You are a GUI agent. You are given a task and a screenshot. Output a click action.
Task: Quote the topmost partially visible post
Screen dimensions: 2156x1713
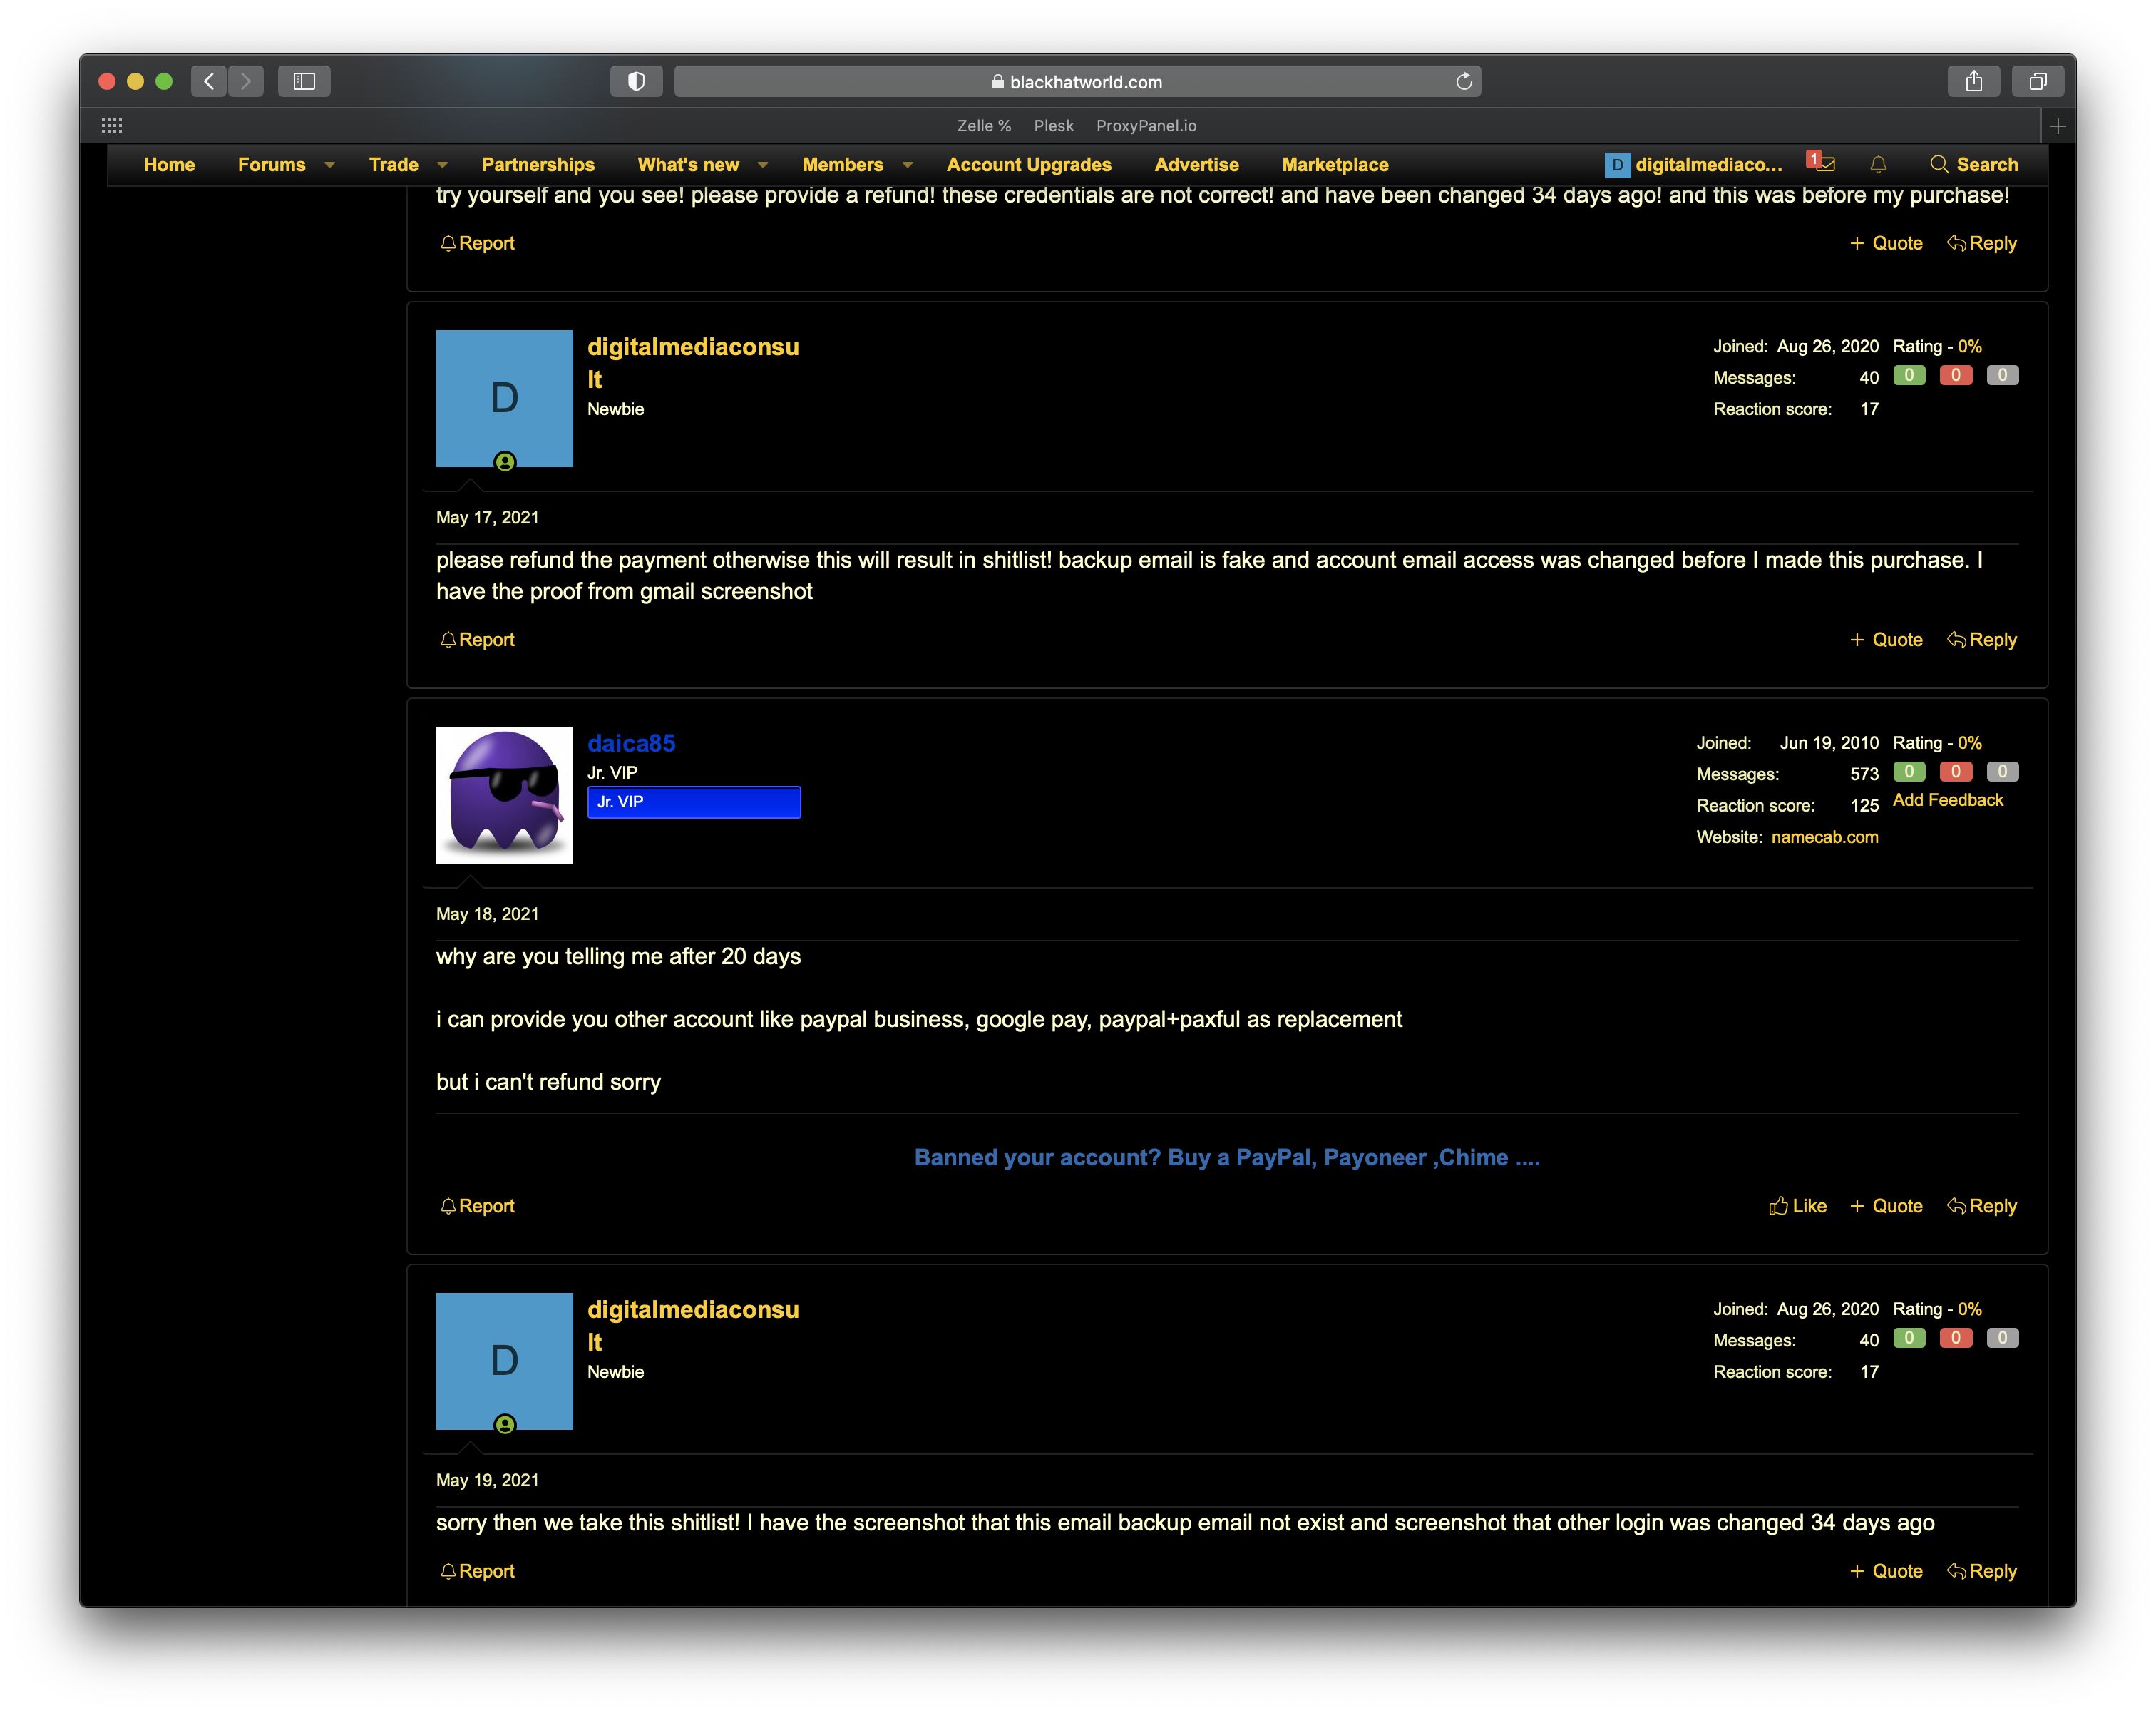(1886, 243)
